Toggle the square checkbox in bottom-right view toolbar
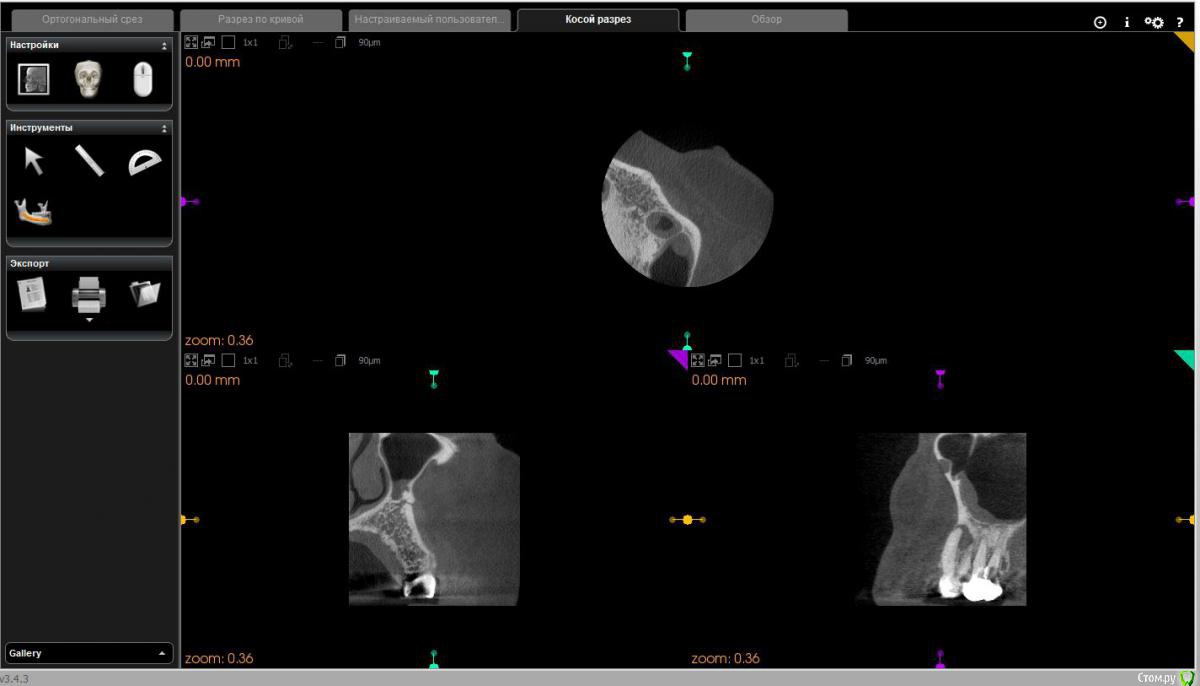 pos(735,360)
